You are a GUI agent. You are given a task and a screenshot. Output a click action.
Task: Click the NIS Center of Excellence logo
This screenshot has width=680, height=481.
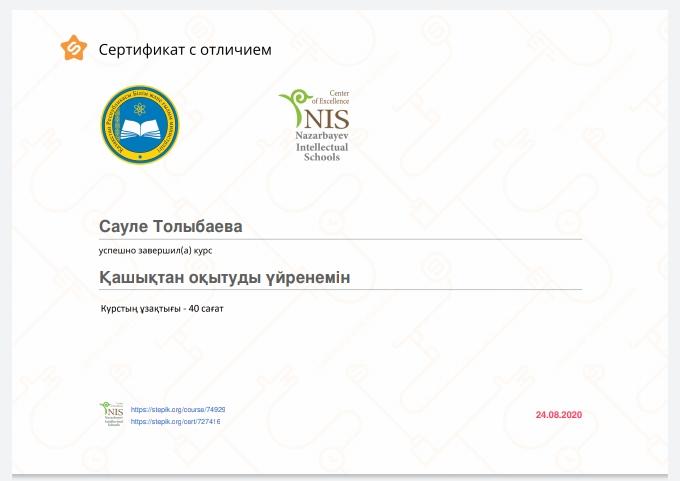tap(314, 125)
